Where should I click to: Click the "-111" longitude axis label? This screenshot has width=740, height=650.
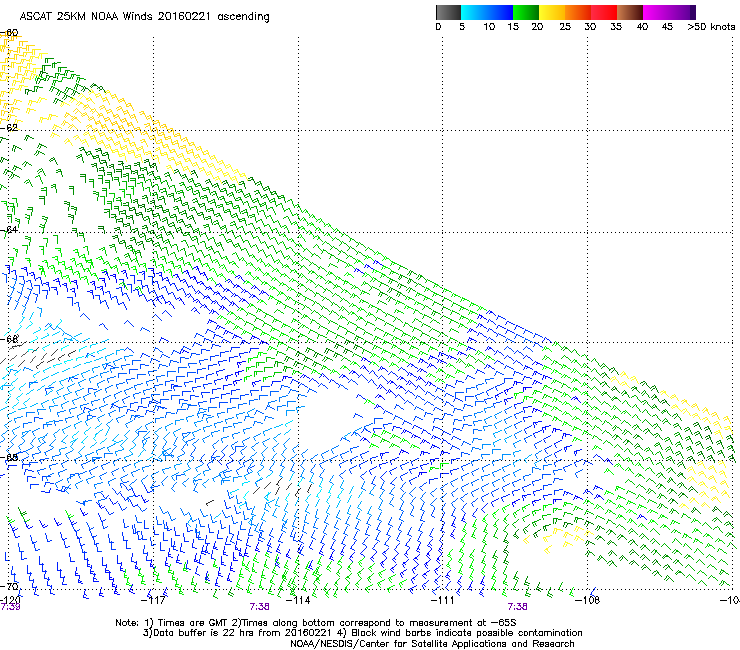pos(443,600)
